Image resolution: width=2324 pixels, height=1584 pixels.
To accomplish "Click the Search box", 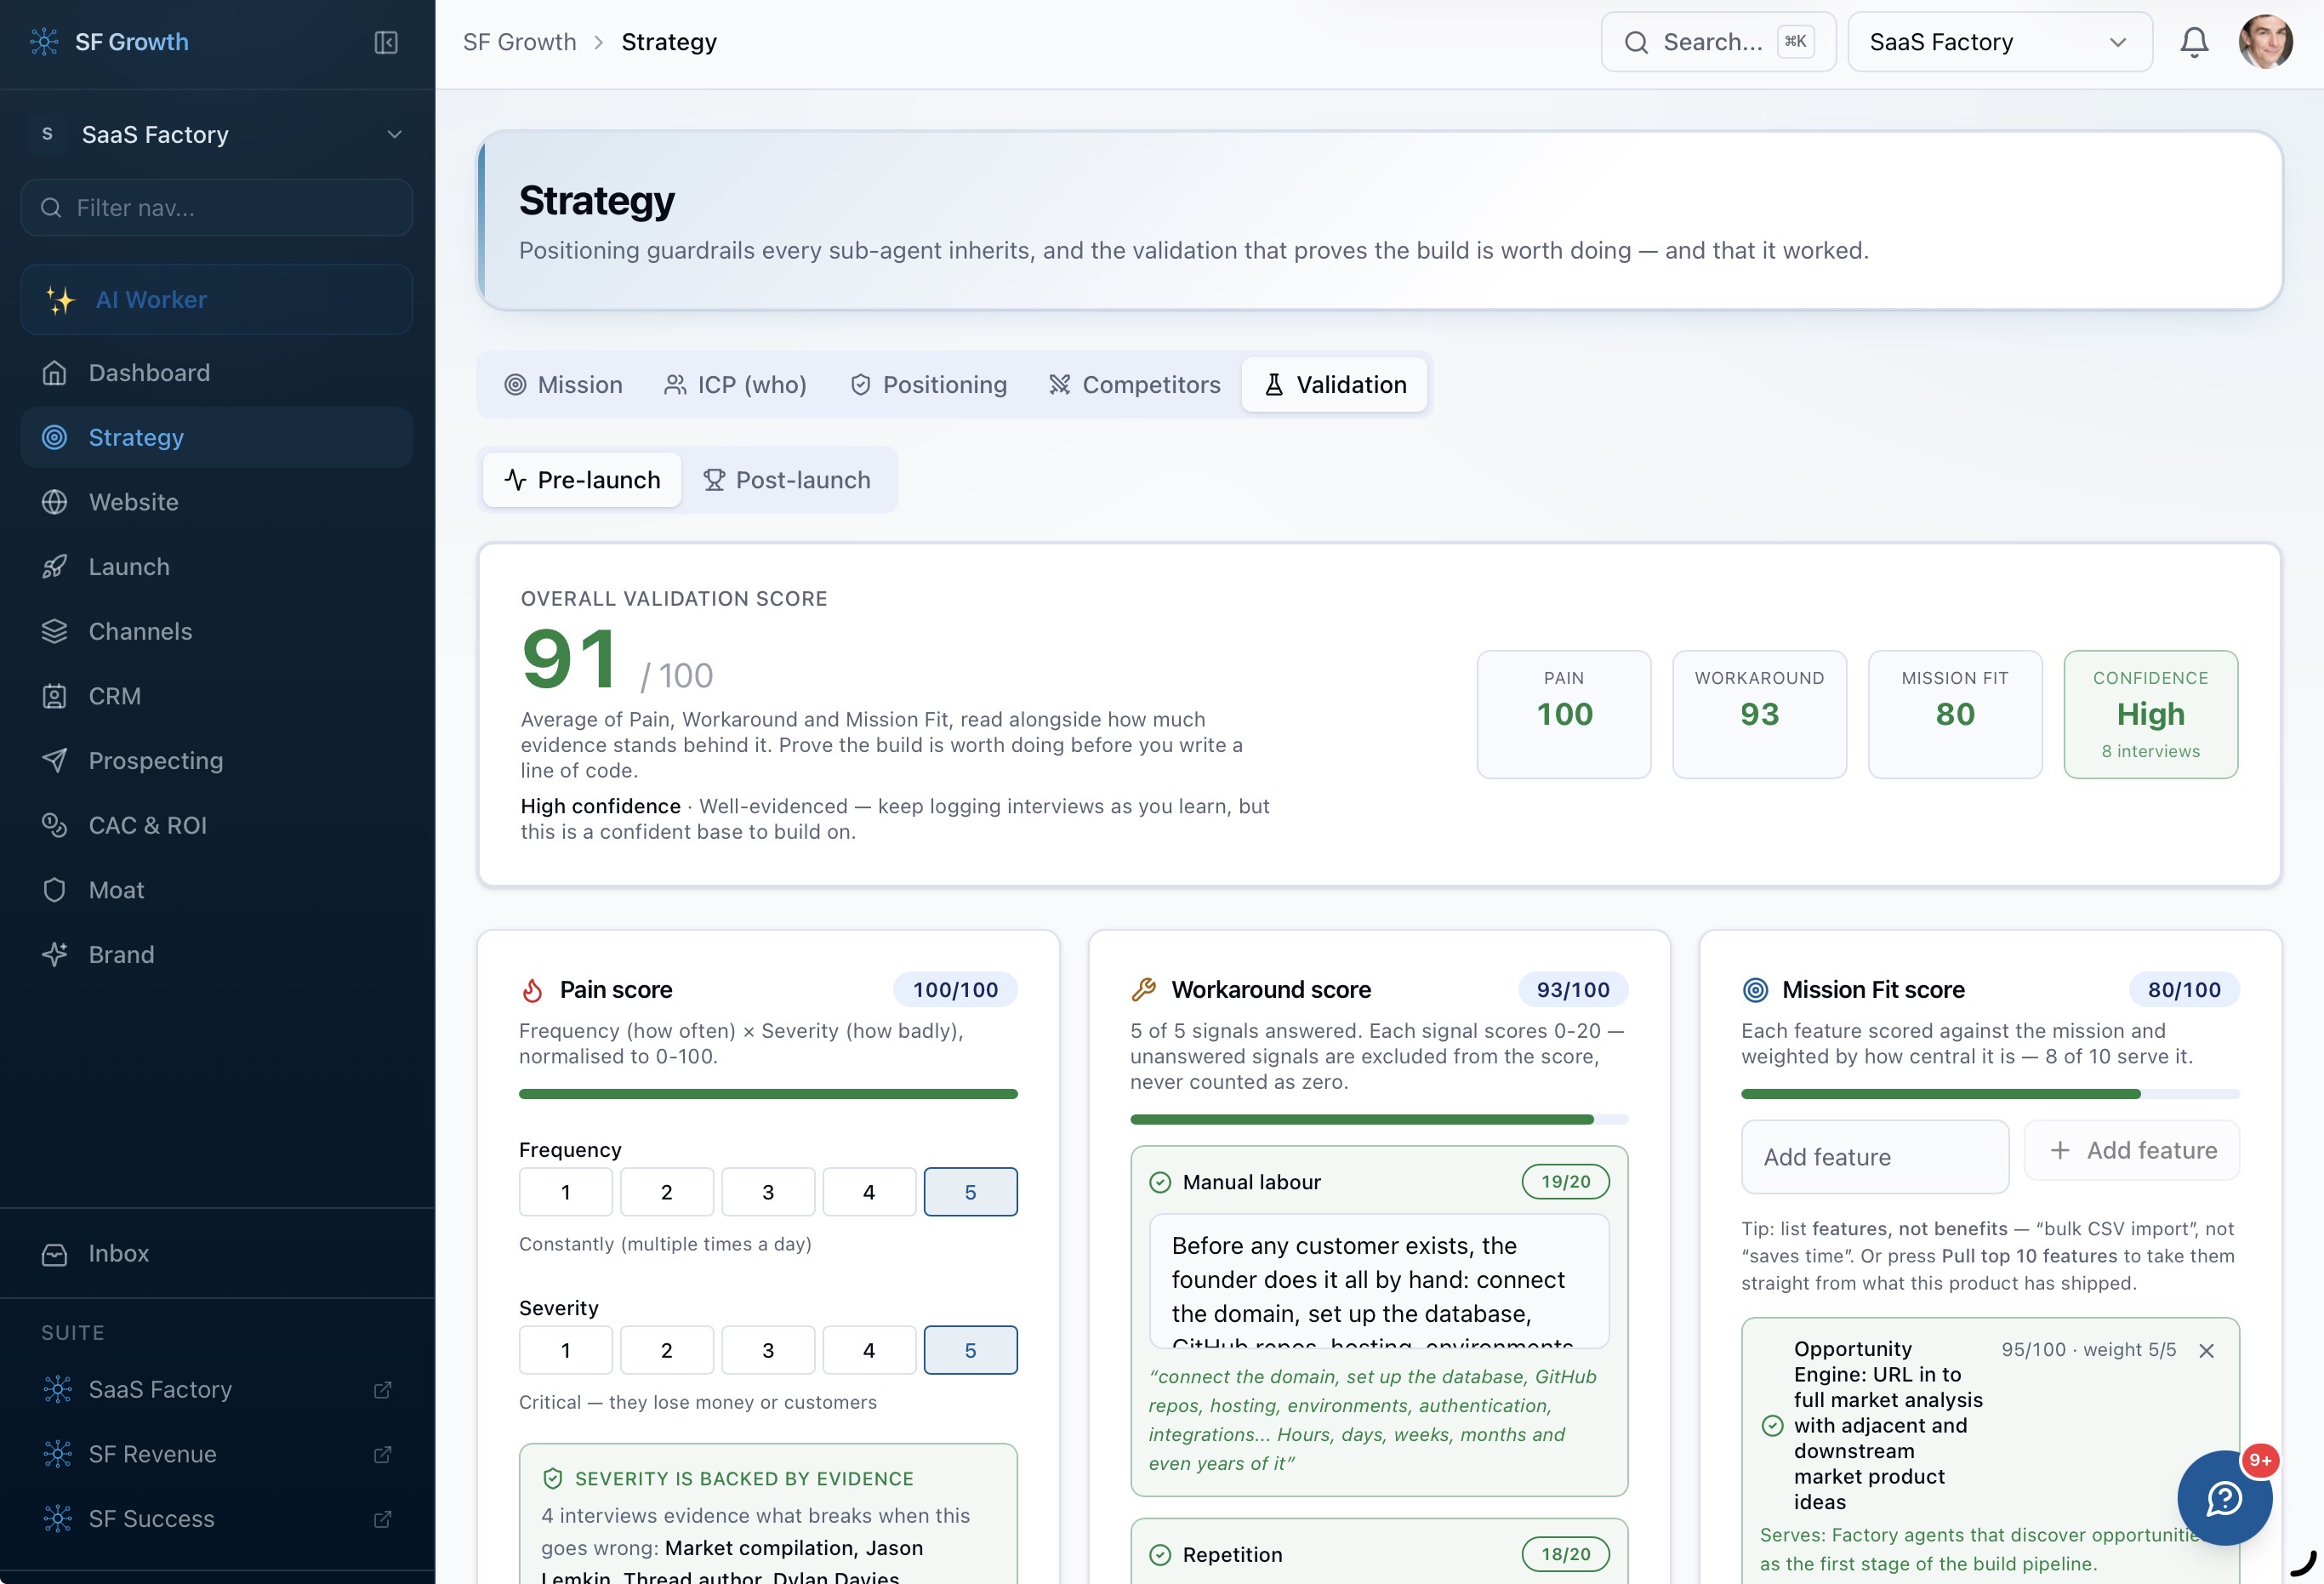I will coord(1718,42).
